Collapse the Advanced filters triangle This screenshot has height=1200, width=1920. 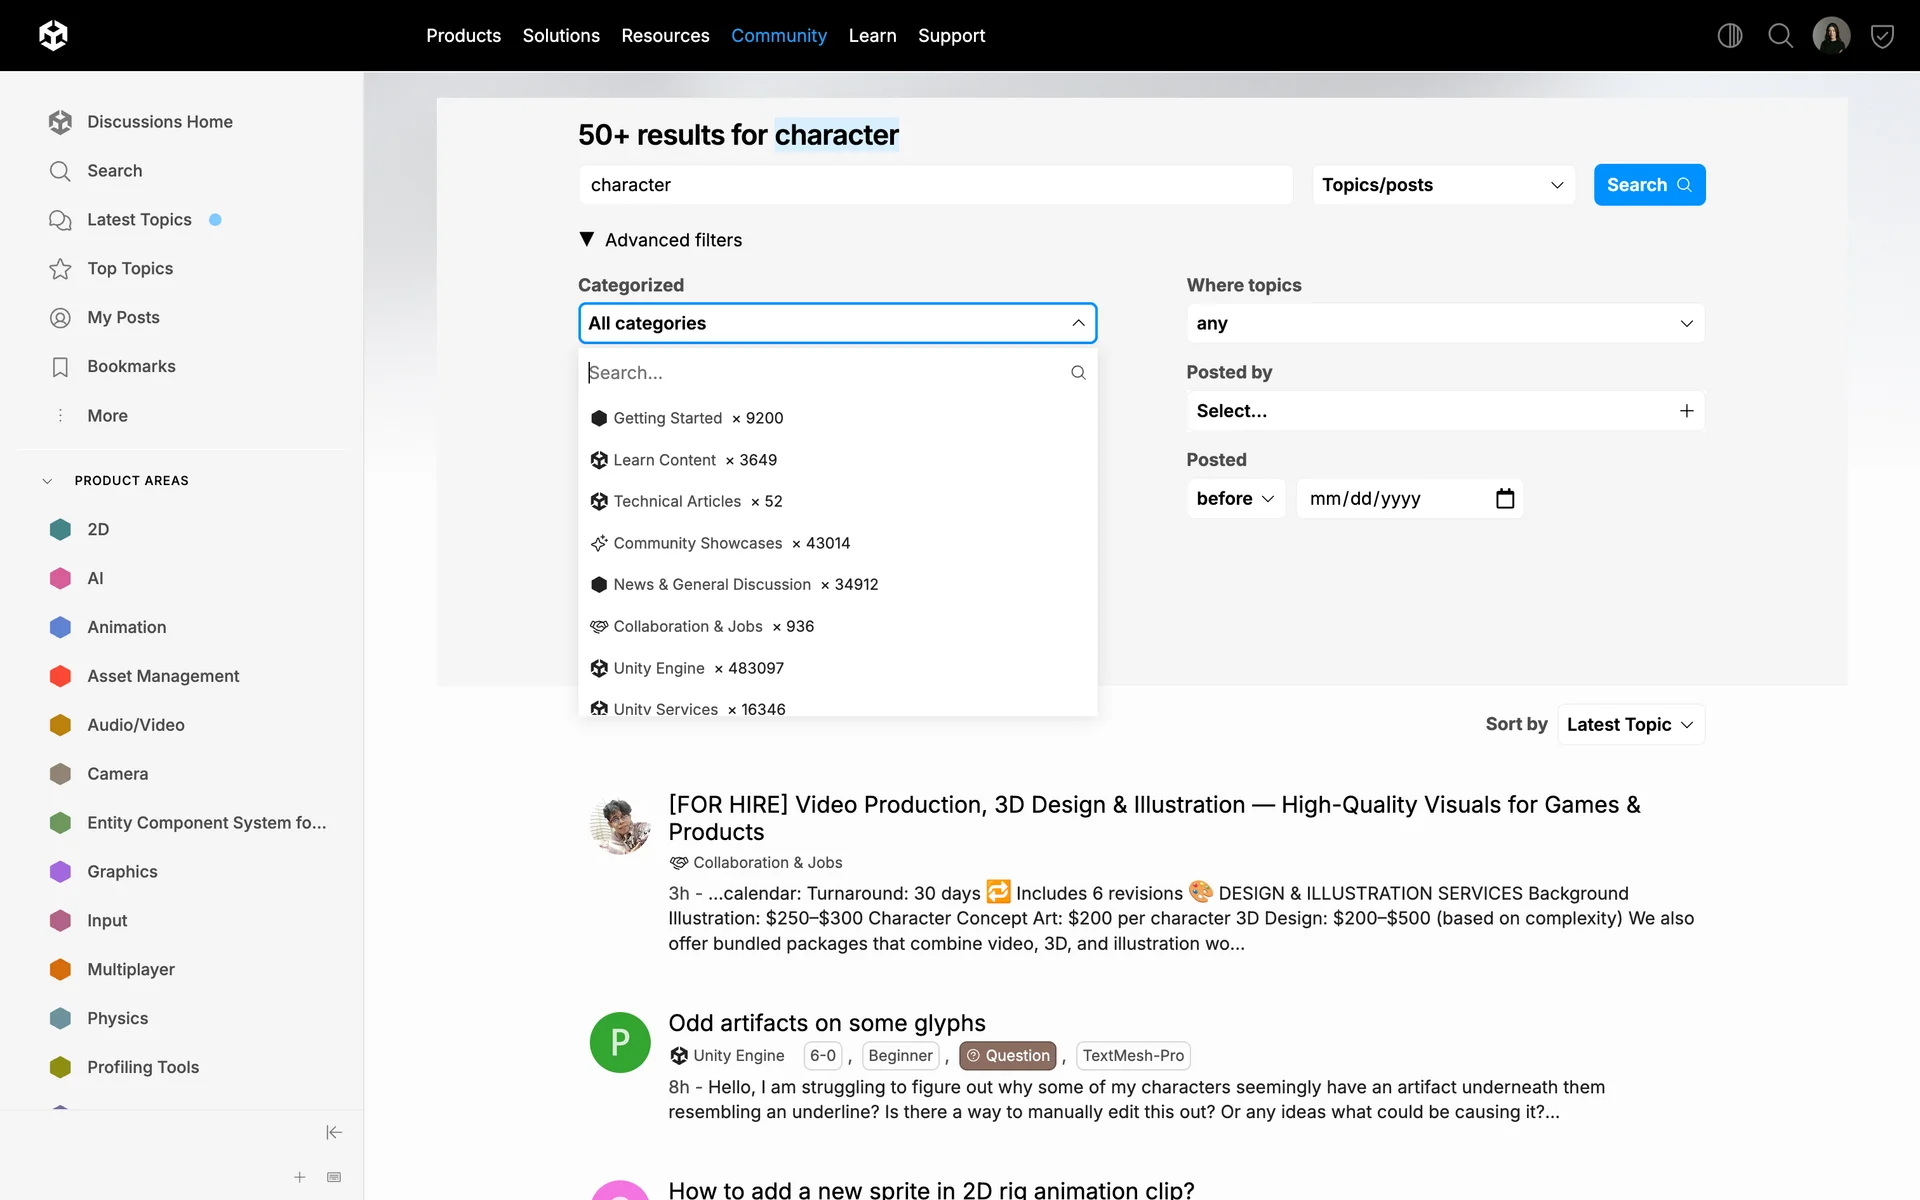587,240
